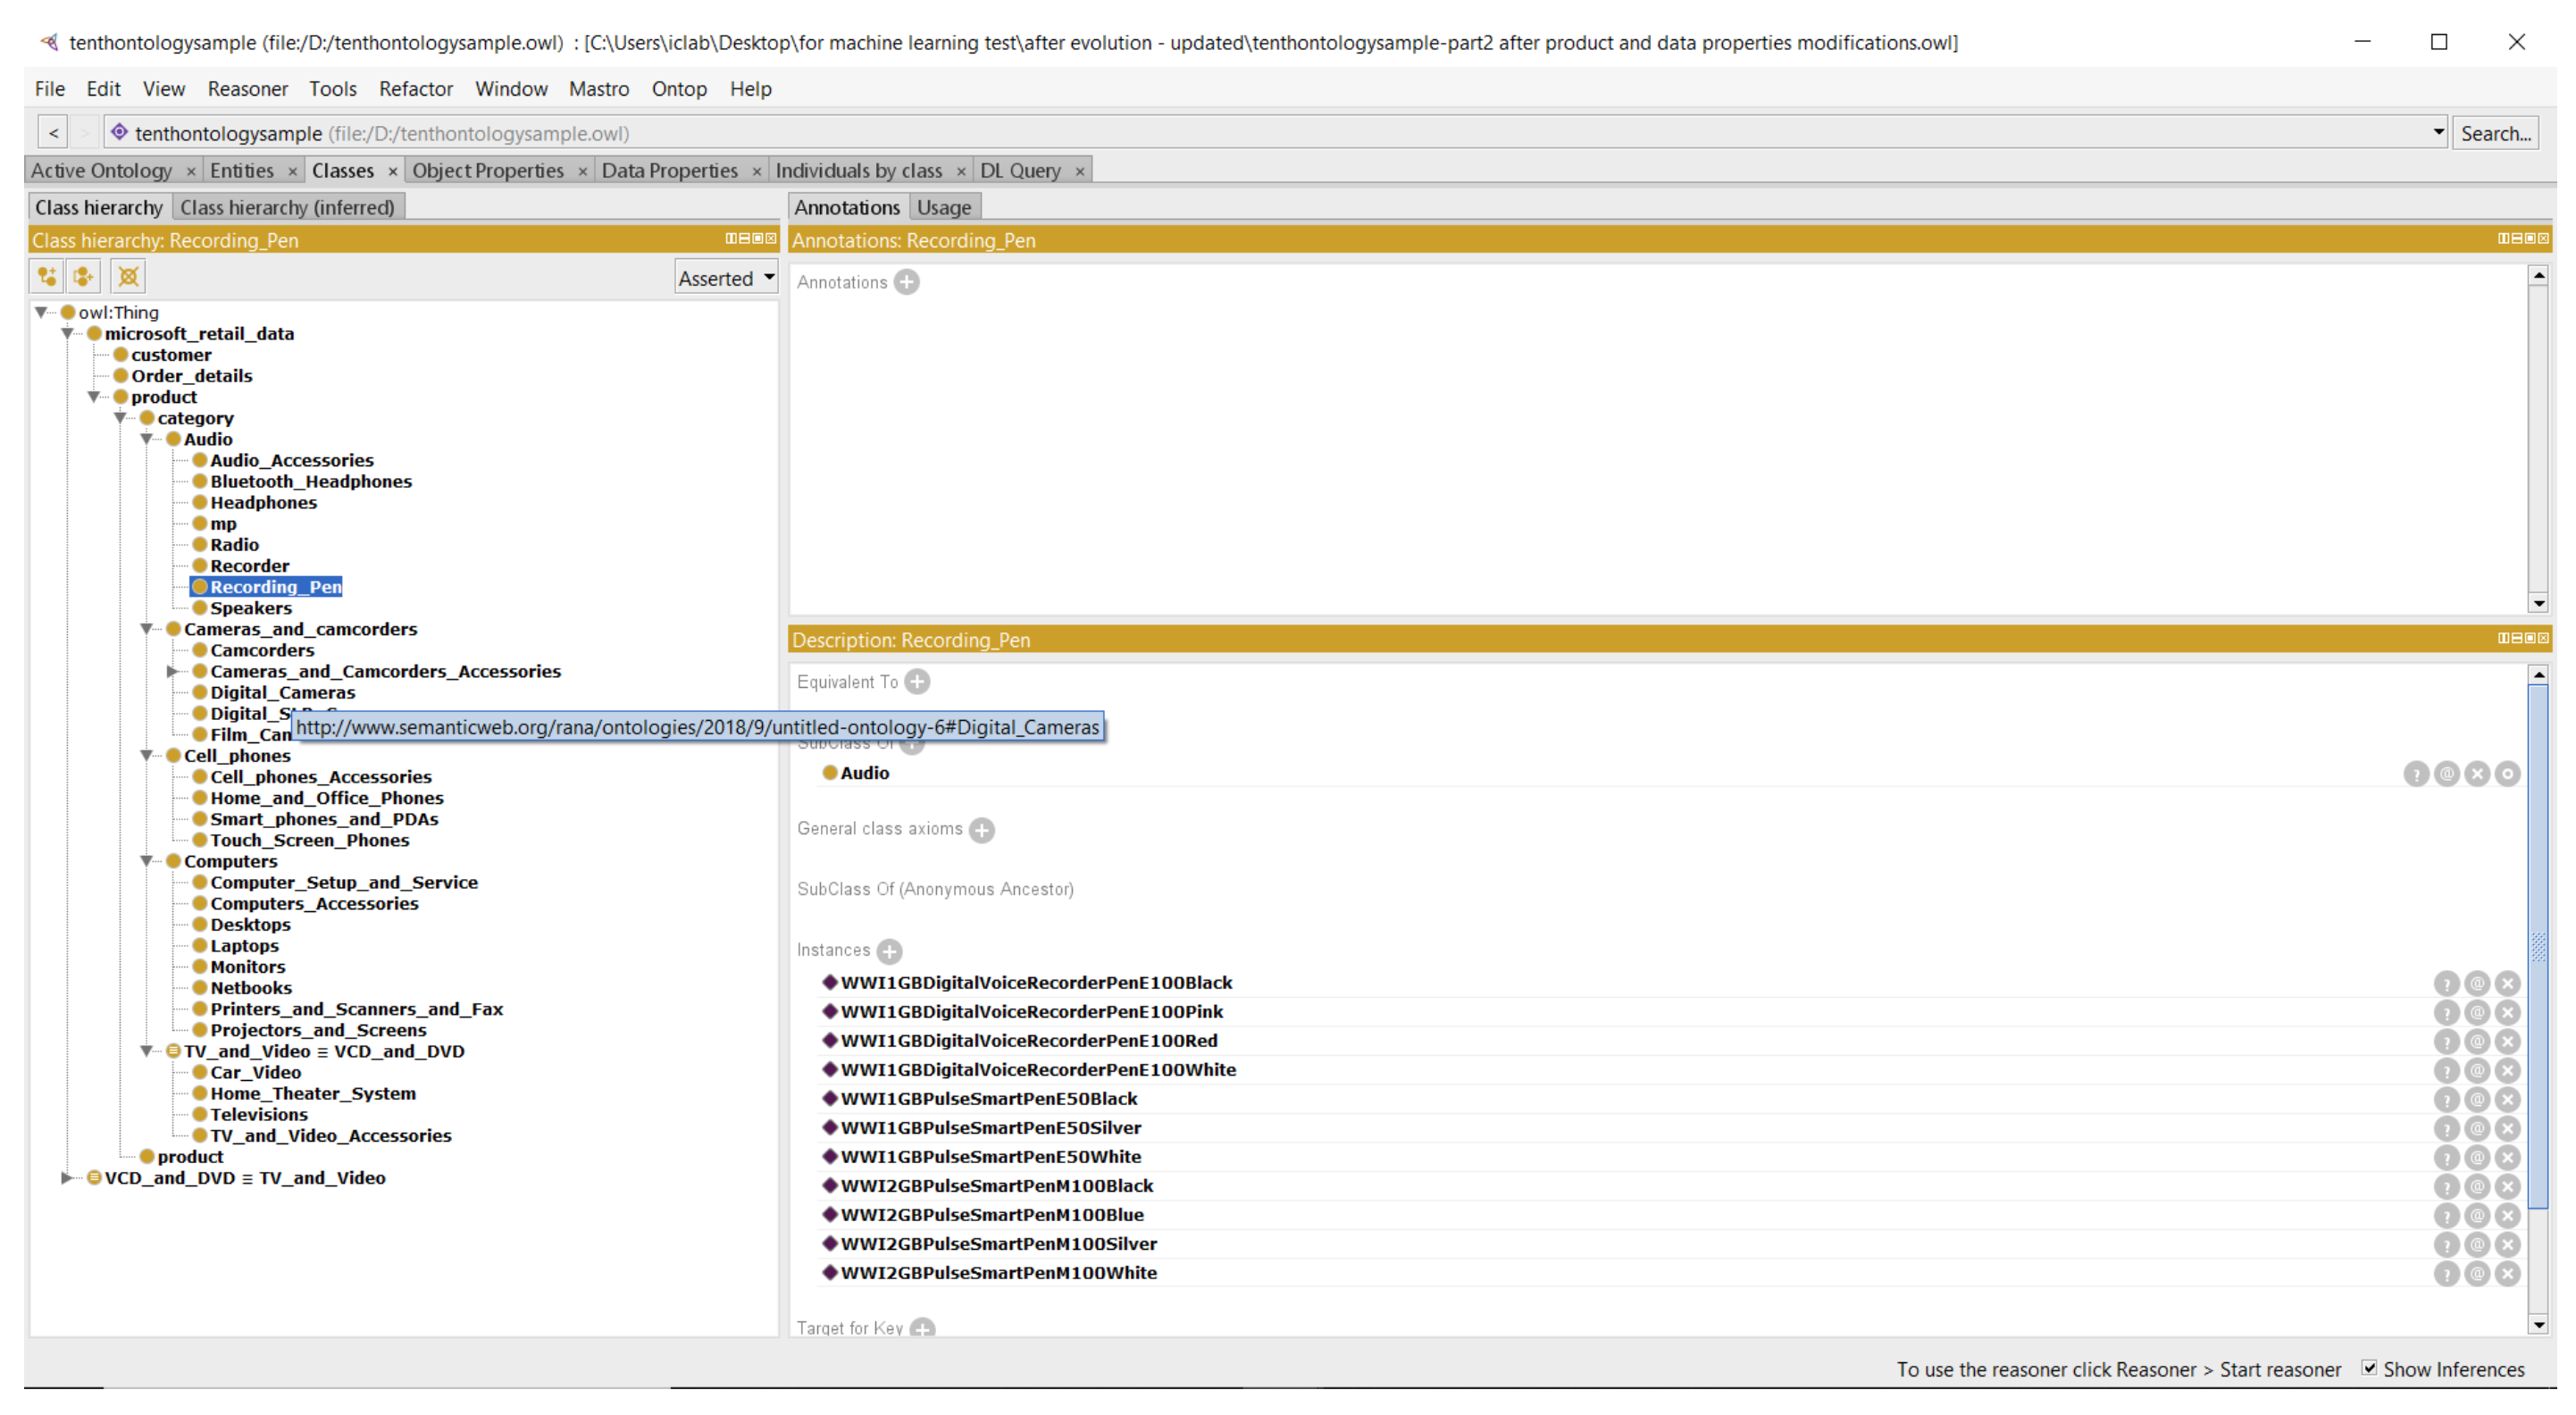The width and height of the screenshot is (2576, 1415).
Task: Click the Description panel vertical scrollbar thumb
Action: click(2537, 948)
